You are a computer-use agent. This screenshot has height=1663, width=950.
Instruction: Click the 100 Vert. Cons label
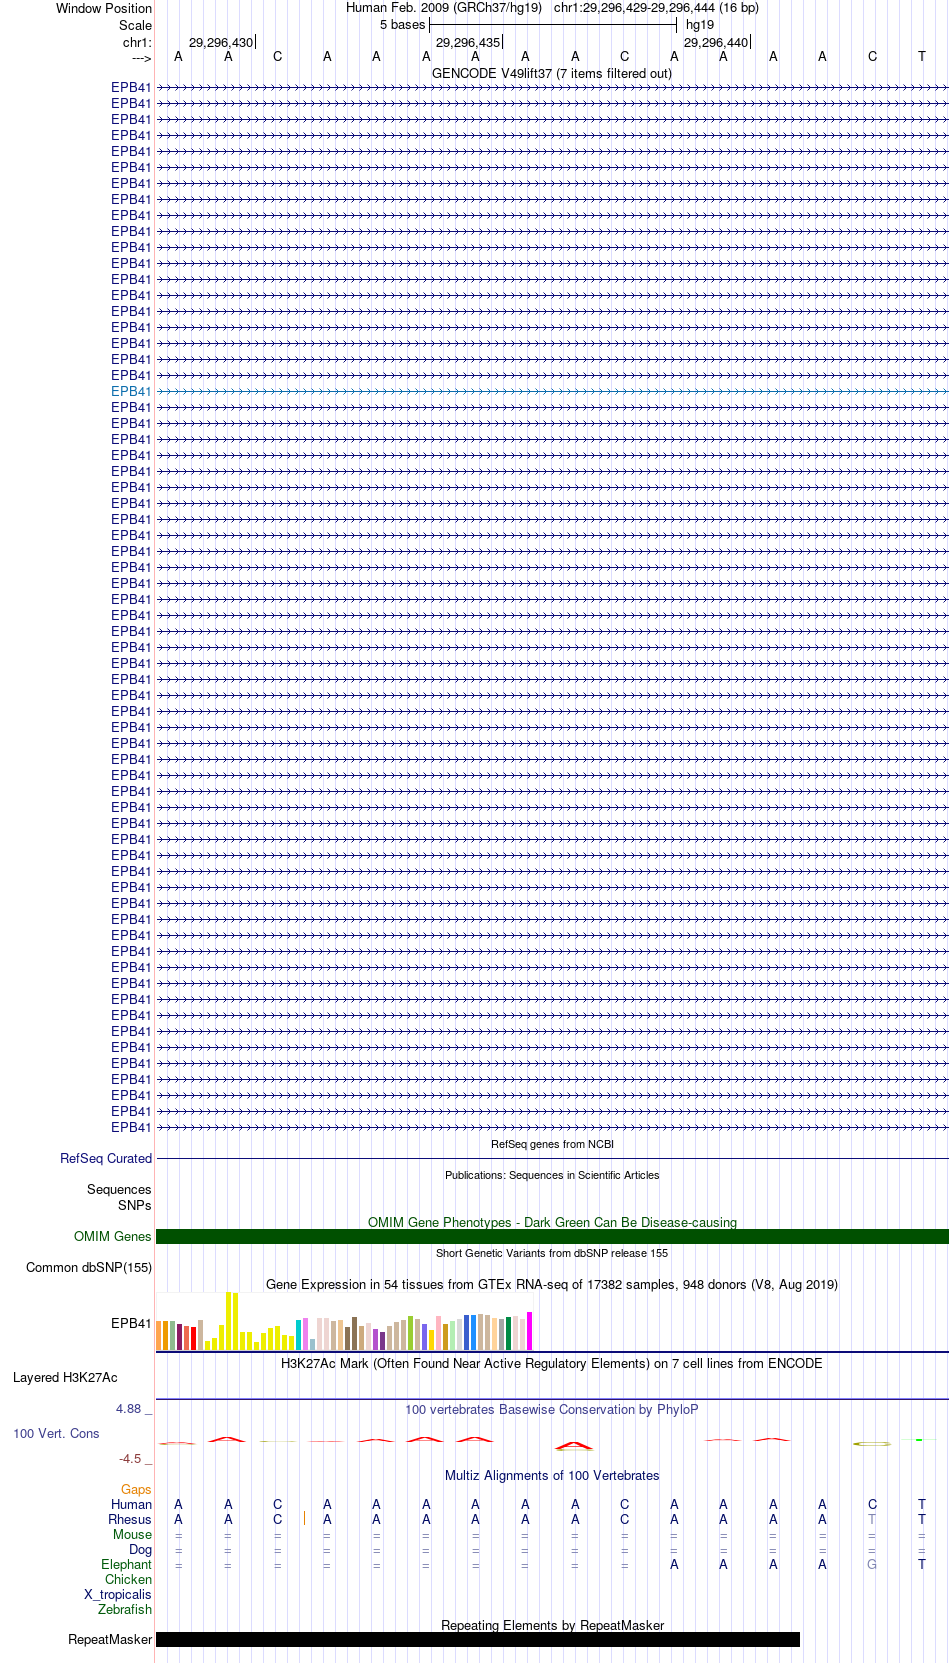(x=56, y=1433)
